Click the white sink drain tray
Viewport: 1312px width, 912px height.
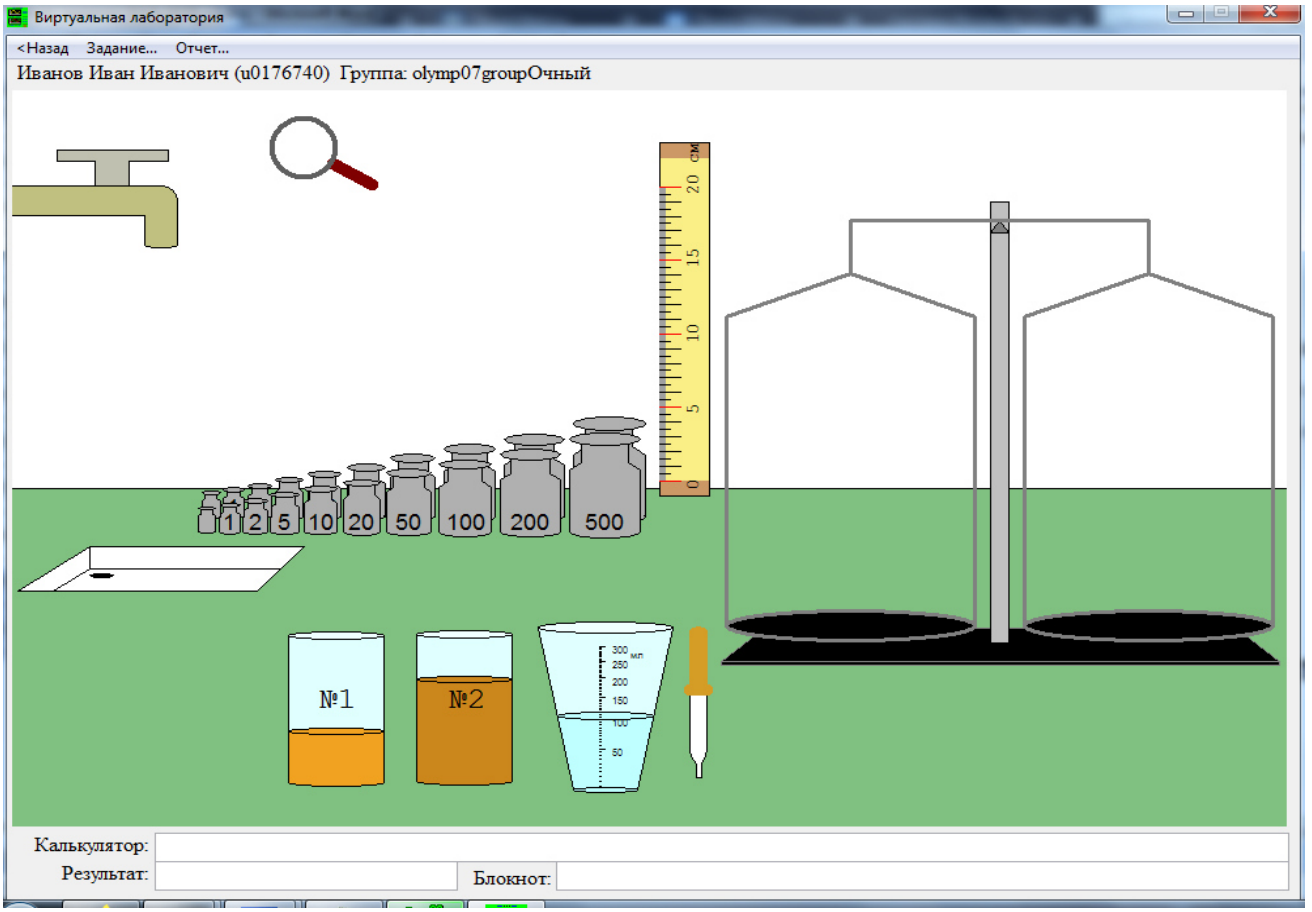[x=161, y=569]
